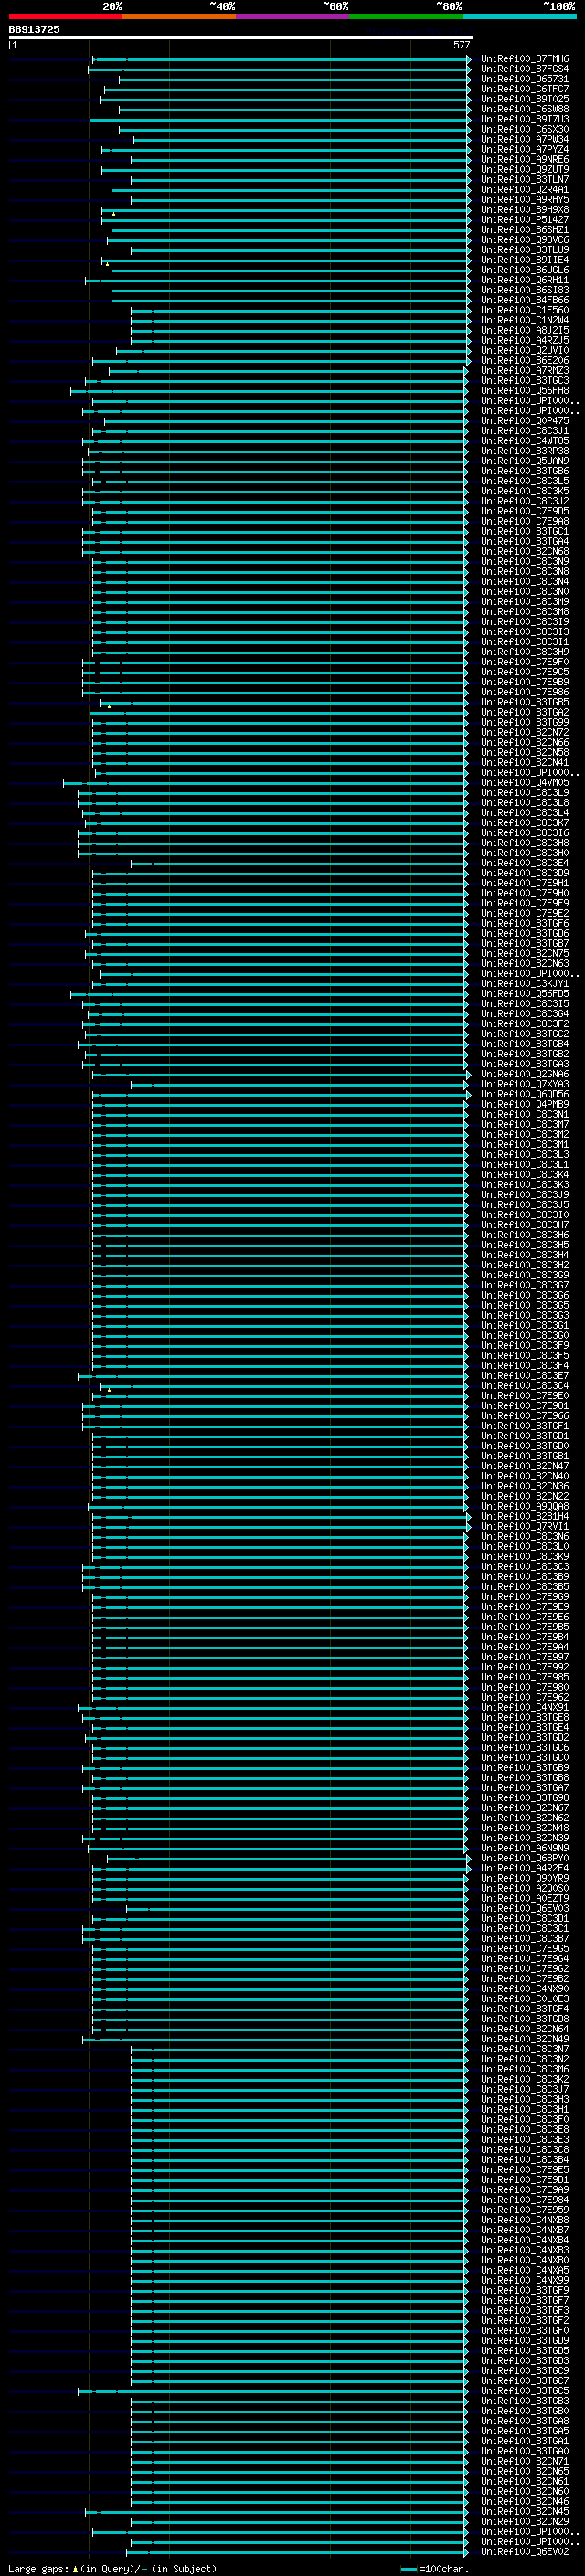Image resolution: width=585 pixels, height=2576 pixels.
Task: Select the UniRef100_C8C3G9 label
Action: click(x=525, y=1275)
